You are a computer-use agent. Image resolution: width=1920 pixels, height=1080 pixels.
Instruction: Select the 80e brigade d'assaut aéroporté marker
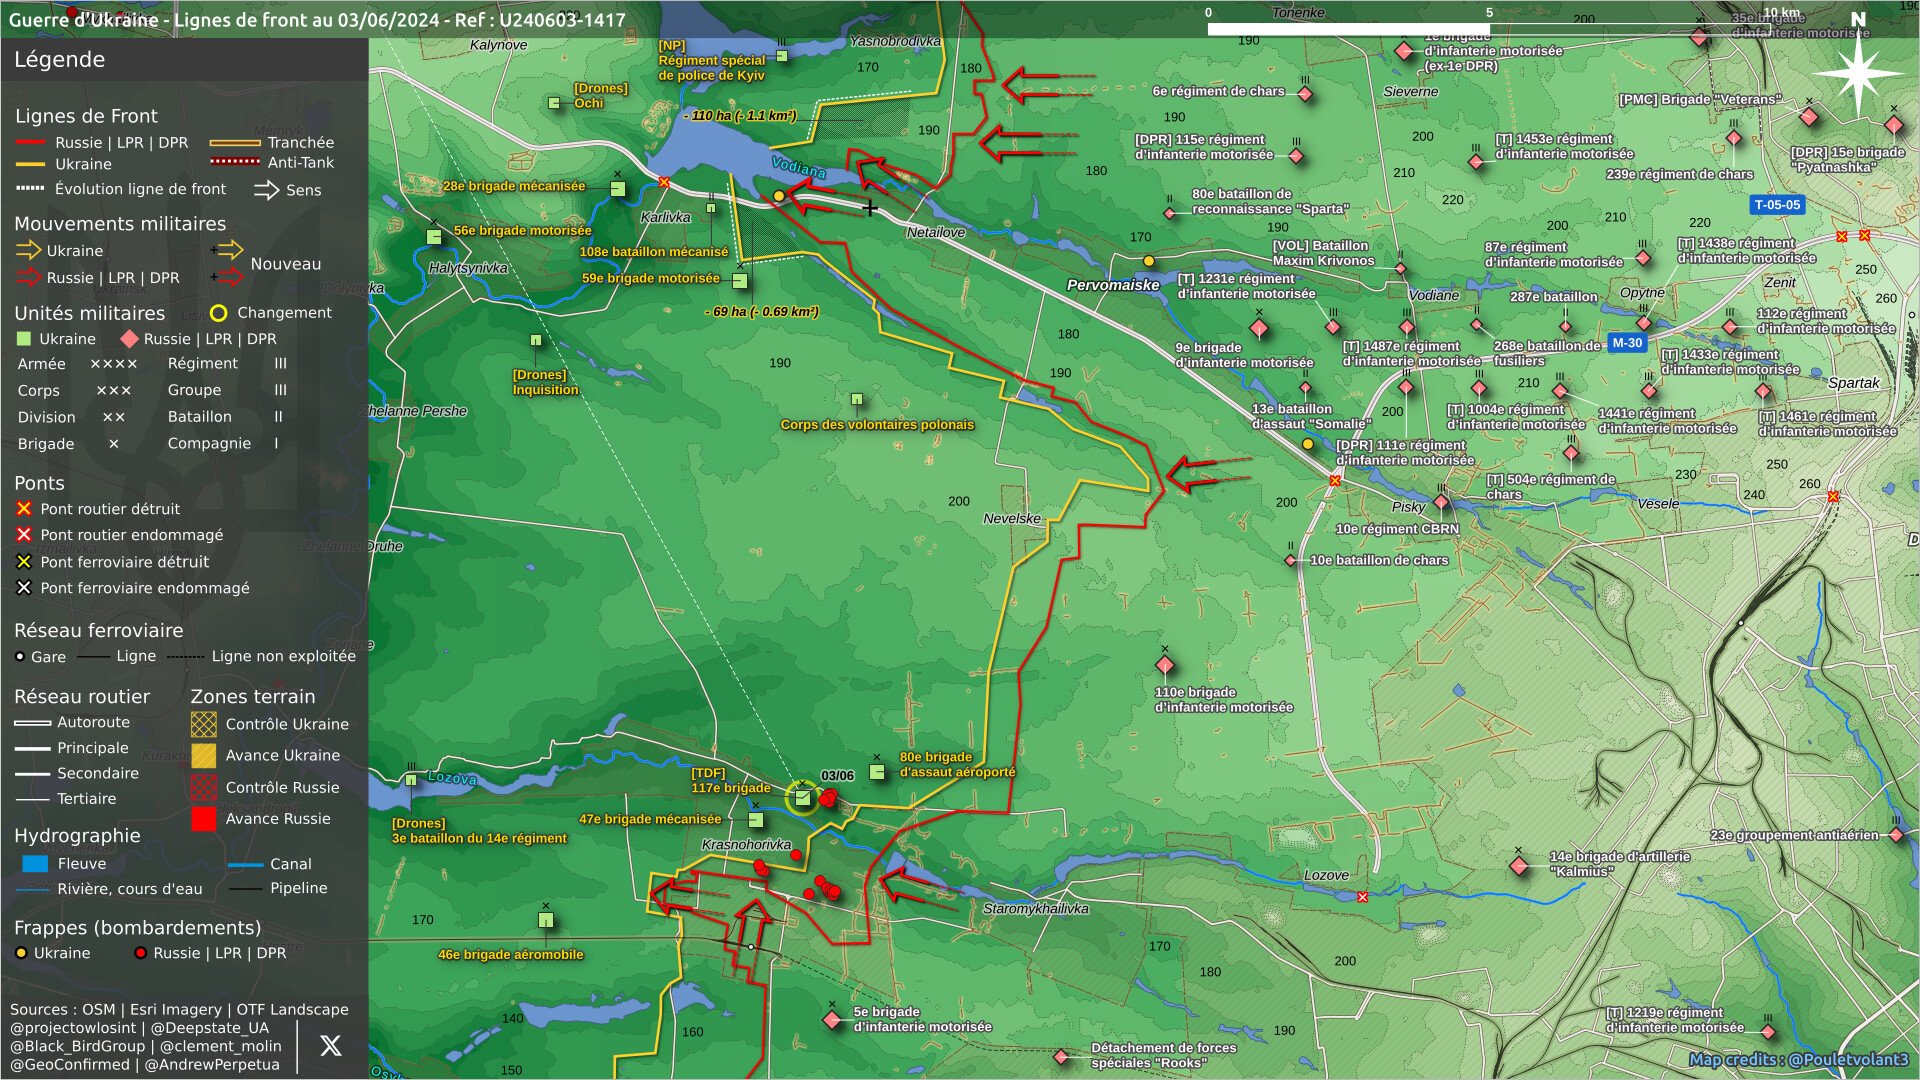pos(877,772)
